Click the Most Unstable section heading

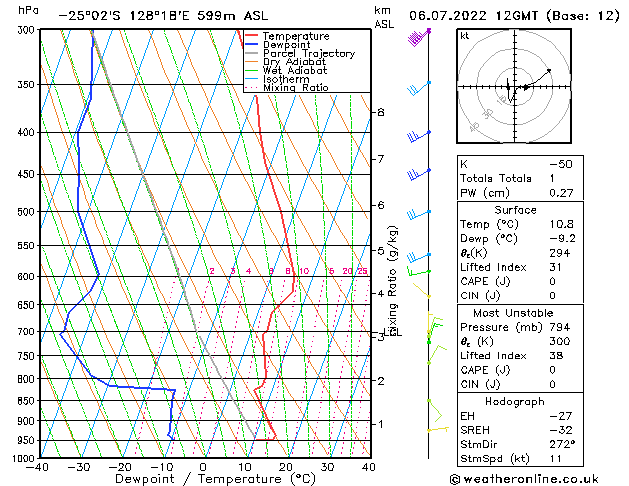pyautogui.click(x=513, y=313)
